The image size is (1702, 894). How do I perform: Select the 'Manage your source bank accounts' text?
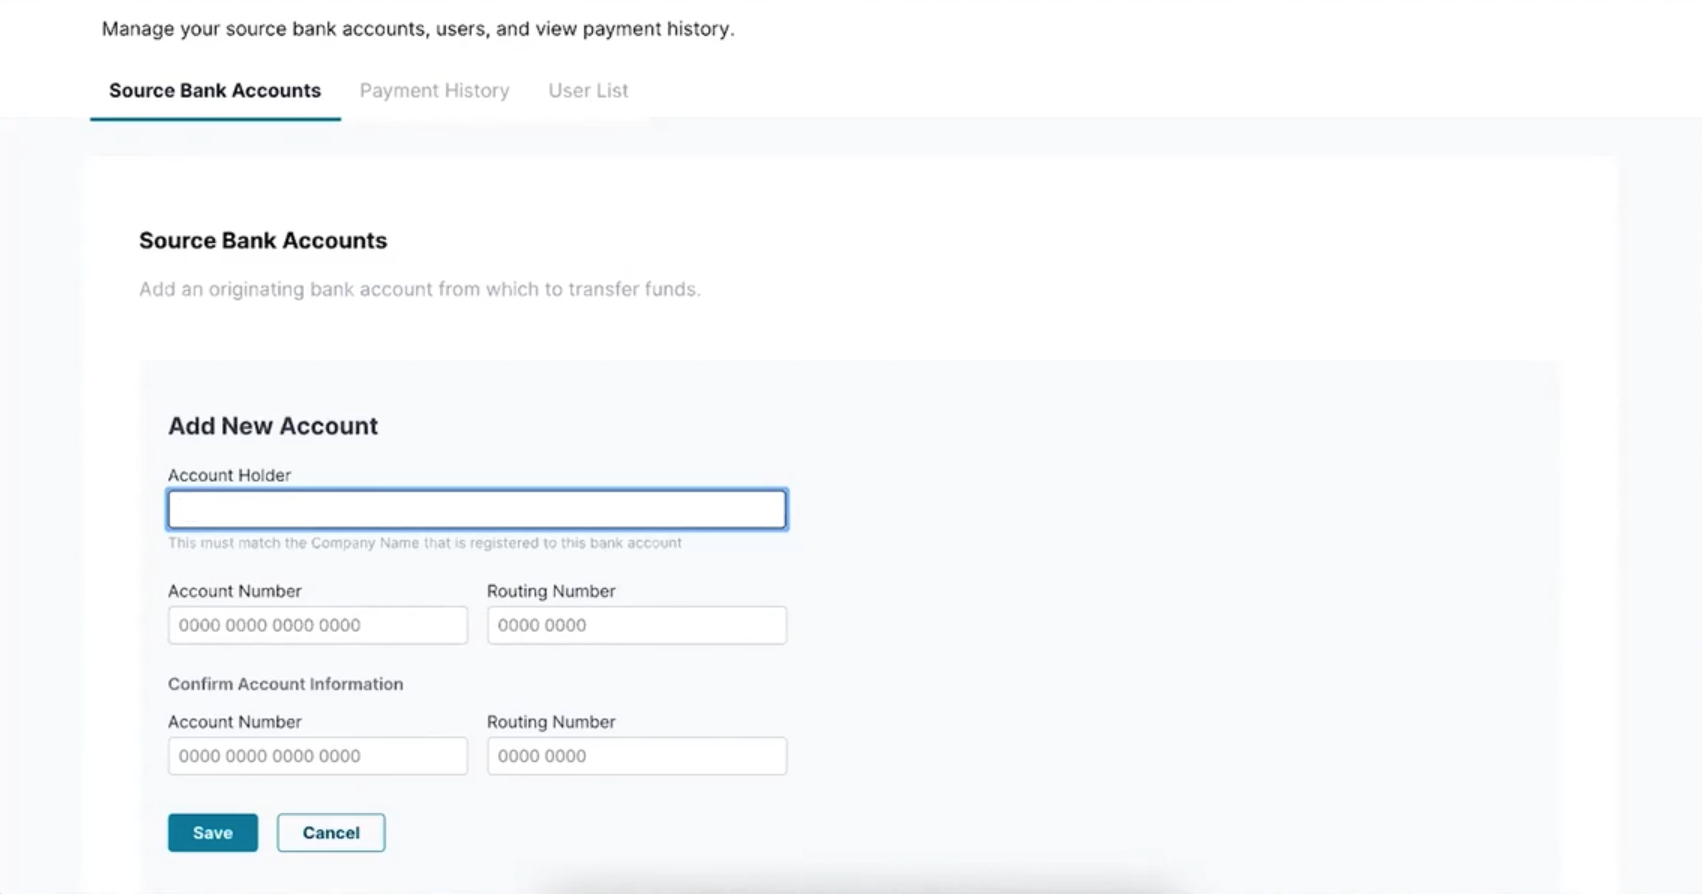[x=418, y=29]
